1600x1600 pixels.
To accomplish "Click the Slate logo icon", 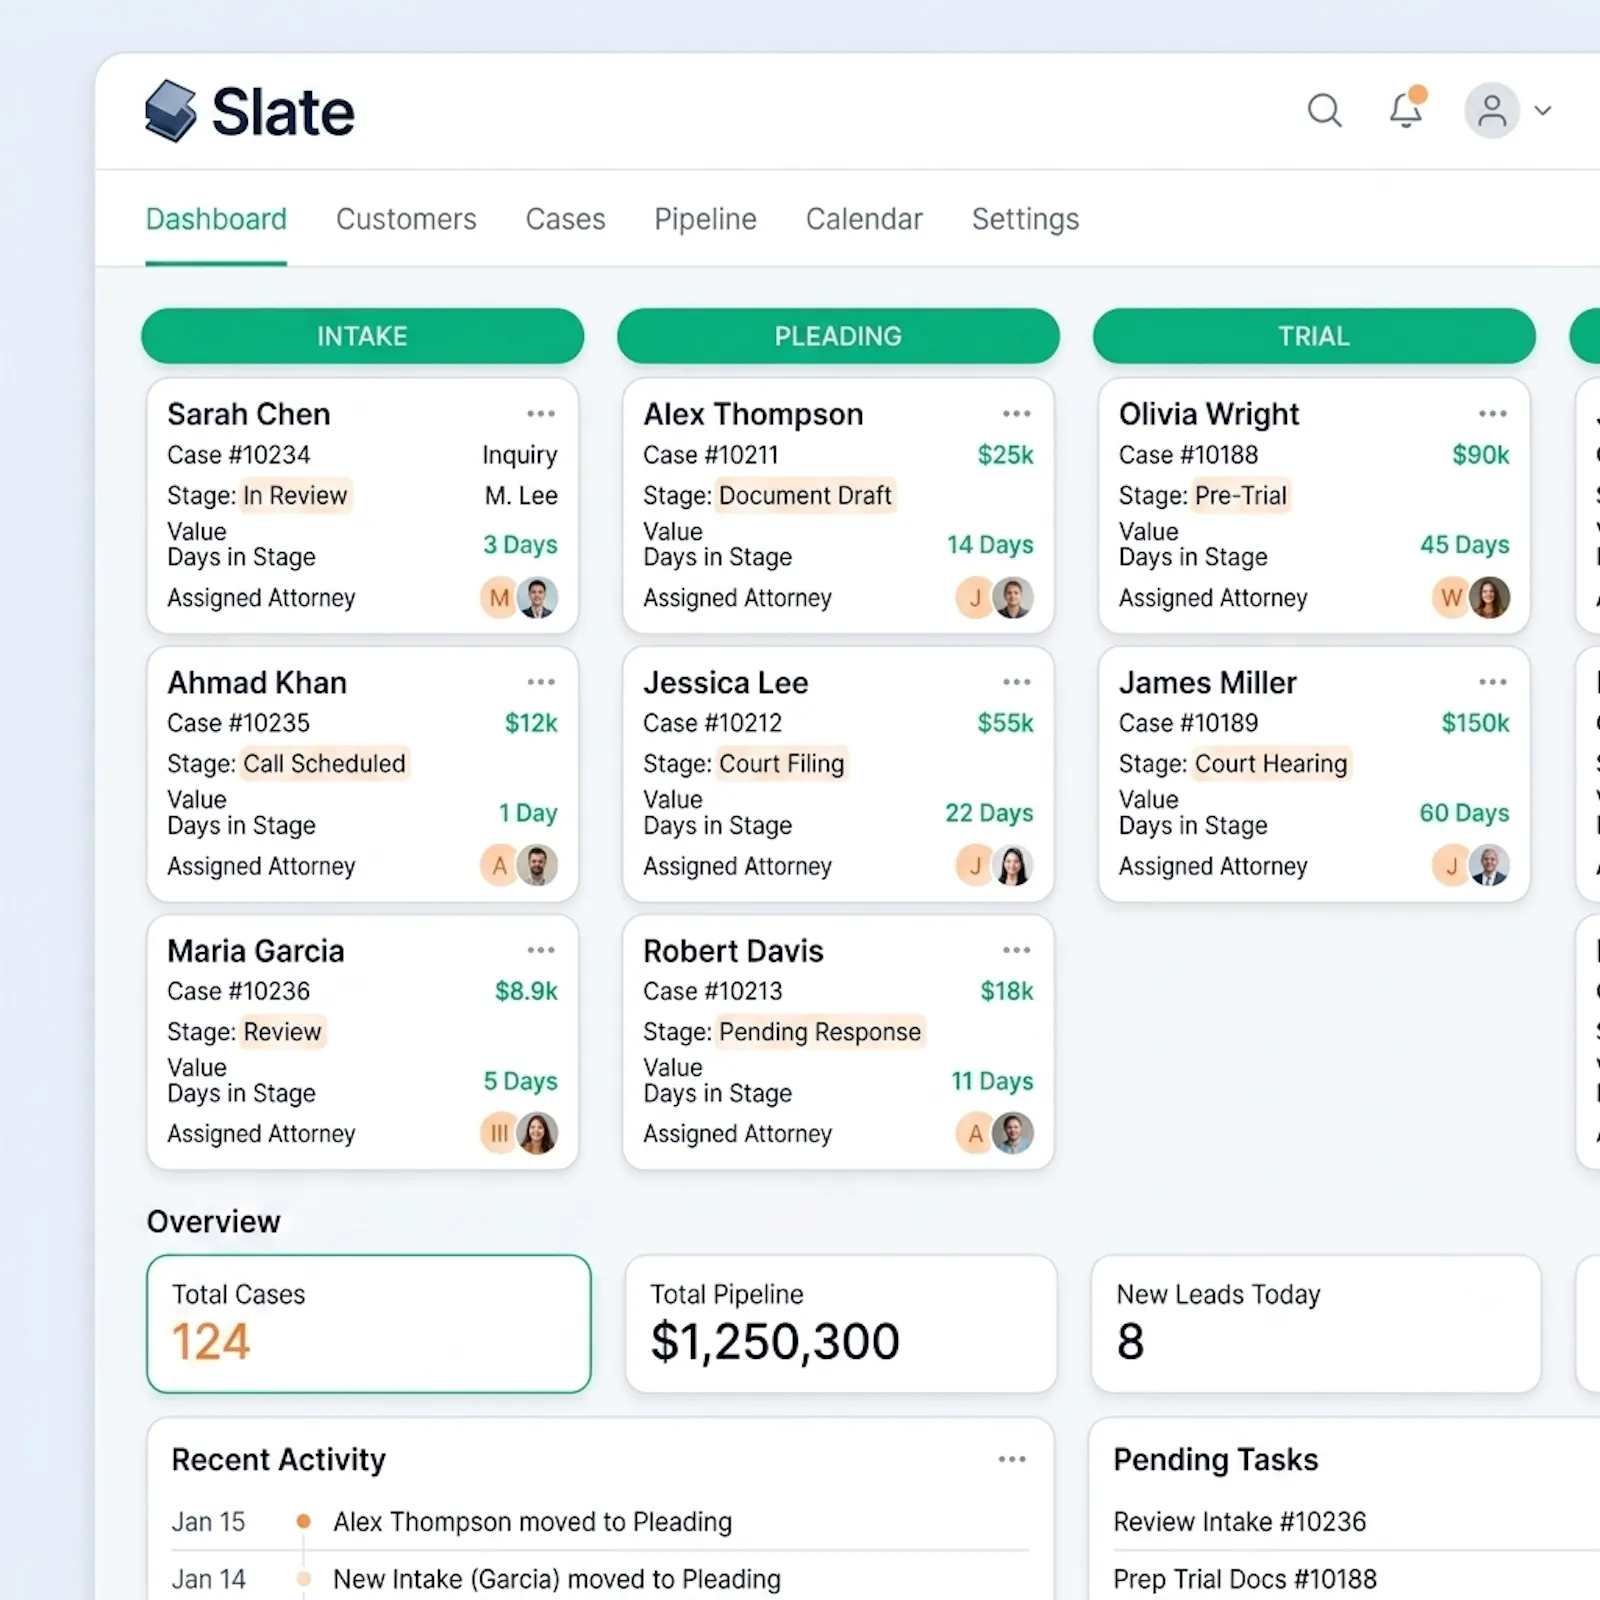I will click(170, 110).
